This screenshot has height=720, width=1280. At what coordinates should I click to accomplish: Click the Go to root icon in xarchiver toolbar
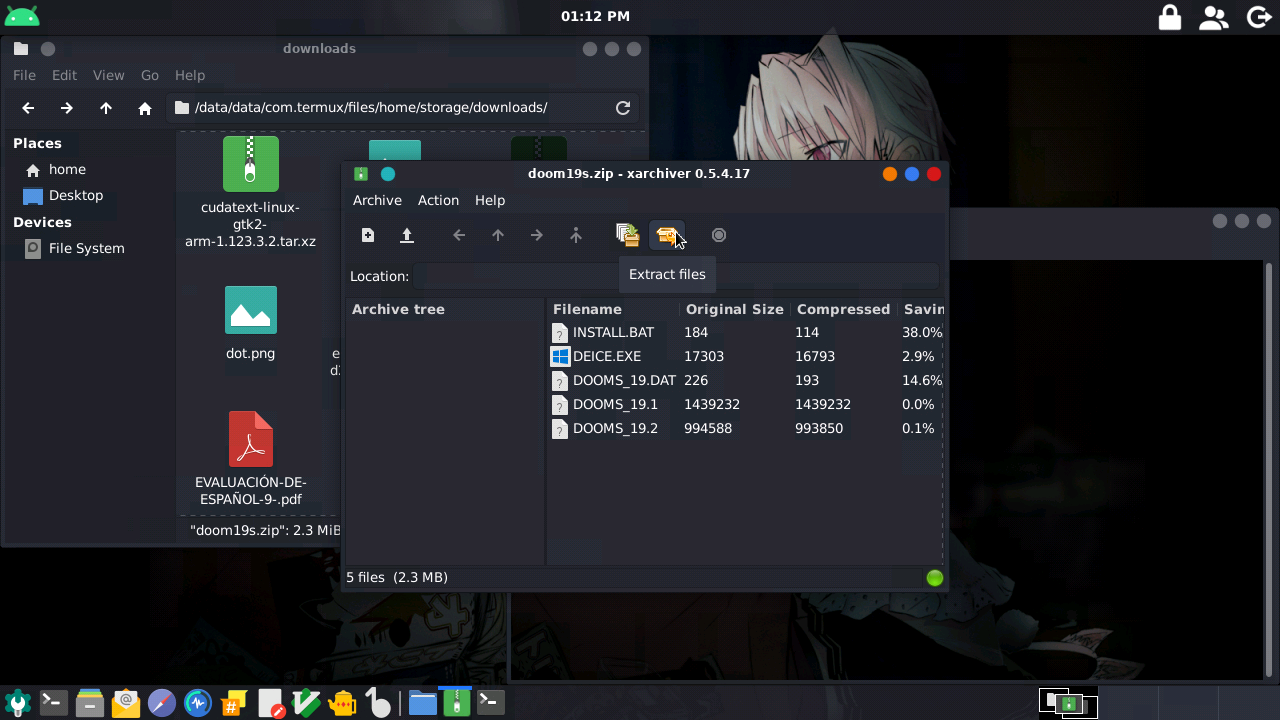(576, 235)
